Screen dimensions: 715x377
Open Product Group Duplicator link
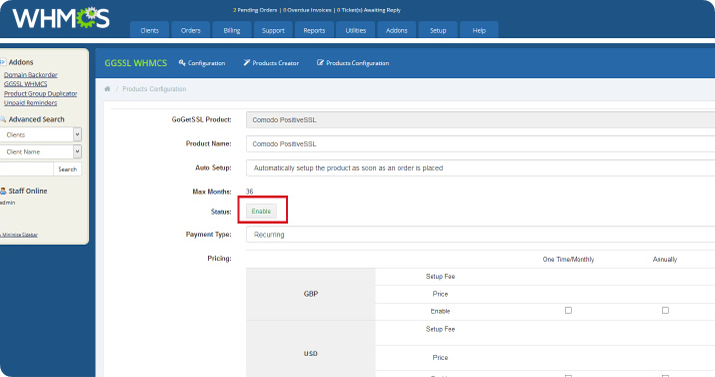[x=41, y=93]
